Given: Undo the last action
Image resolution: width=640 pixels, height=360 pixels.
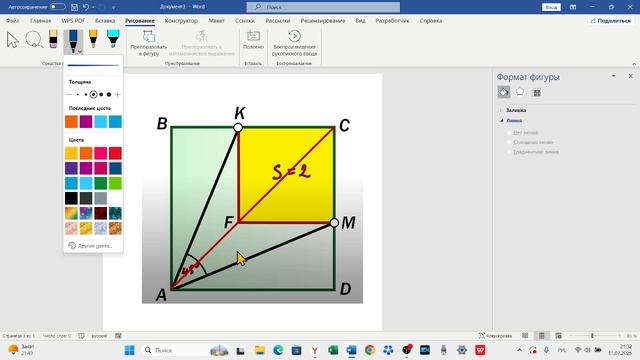Looking at the screenshot, I should (86, 7).
